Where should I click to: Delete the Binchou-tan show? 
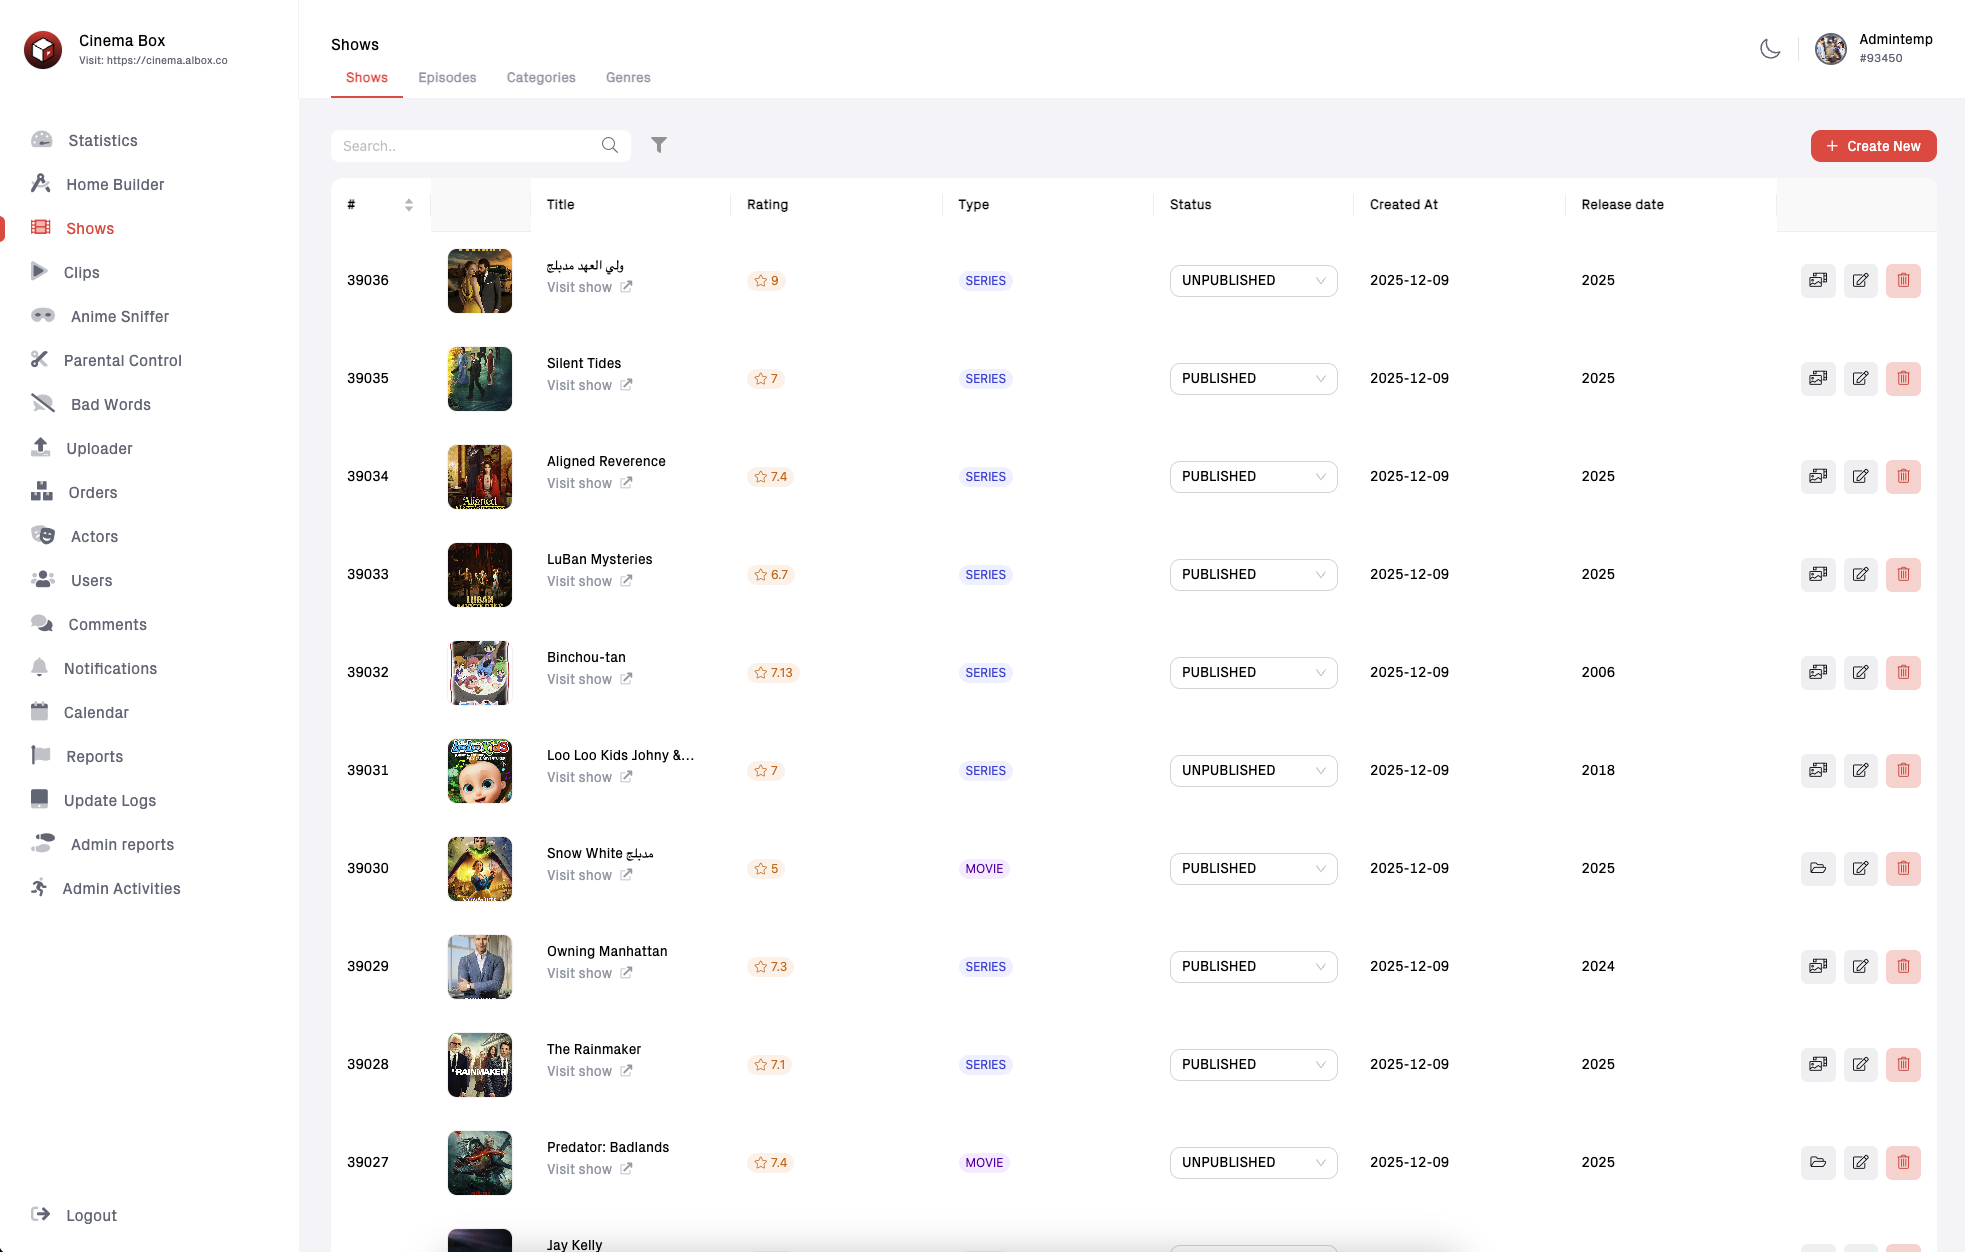(1903, 672)
